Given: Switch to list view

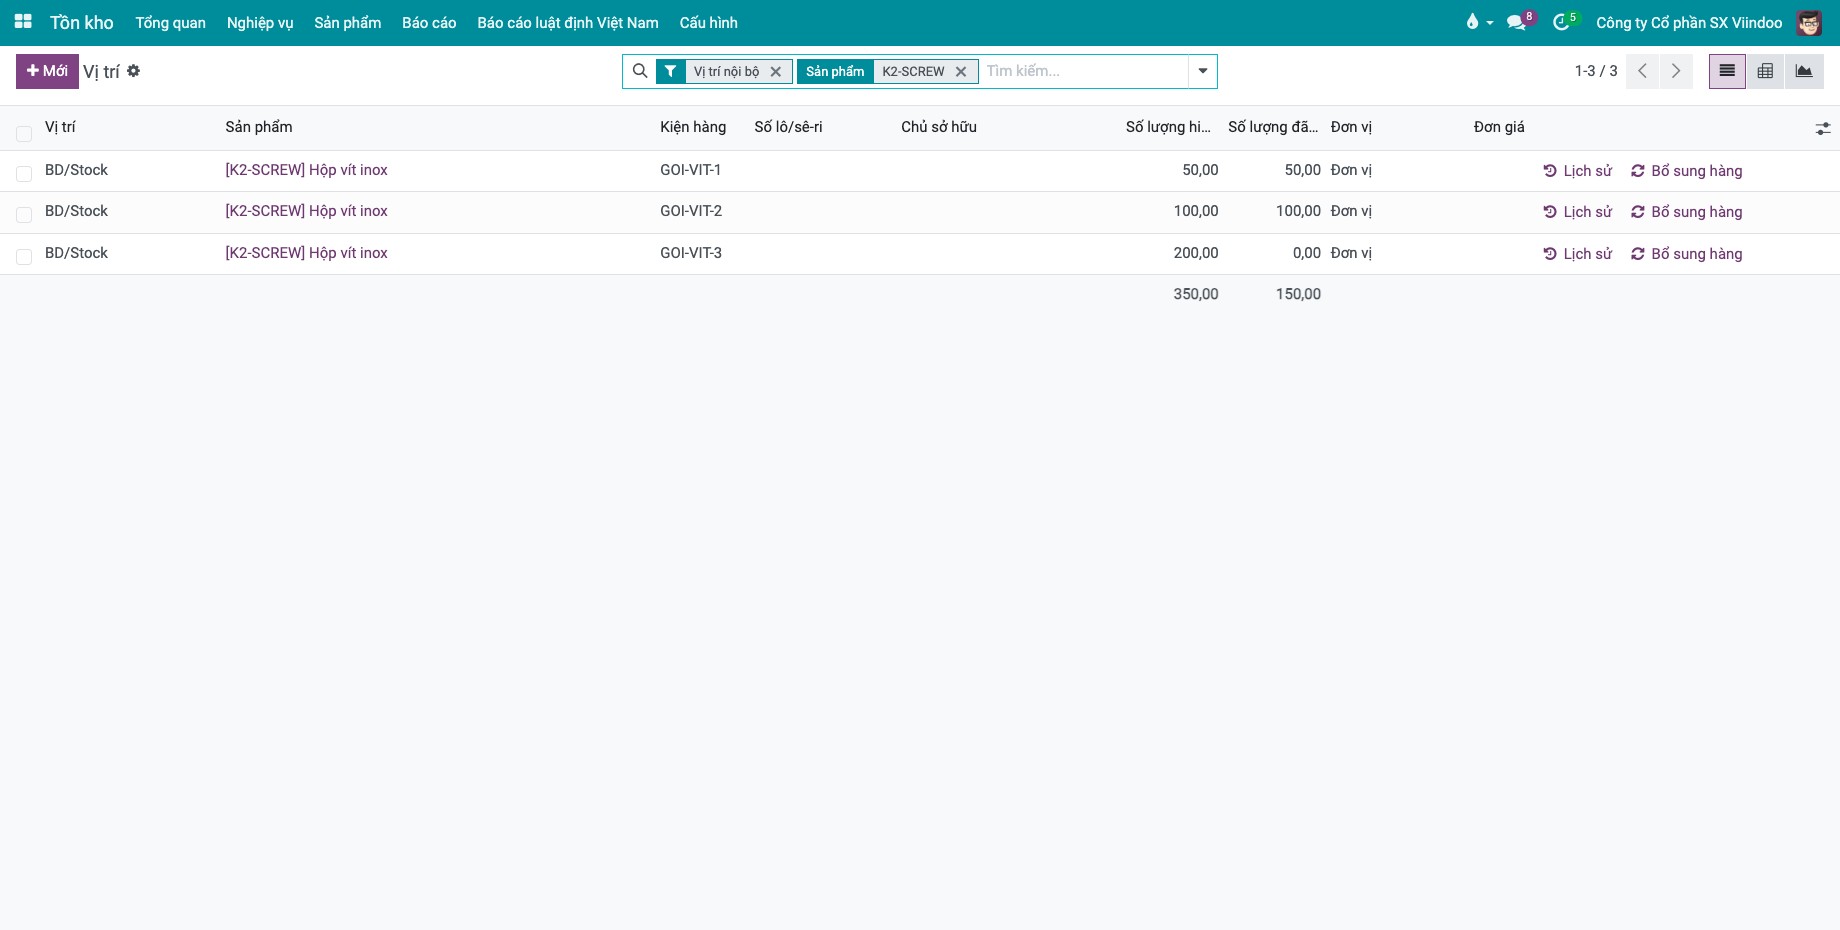Looking at the screenshot, I should tap(1727, 71).
